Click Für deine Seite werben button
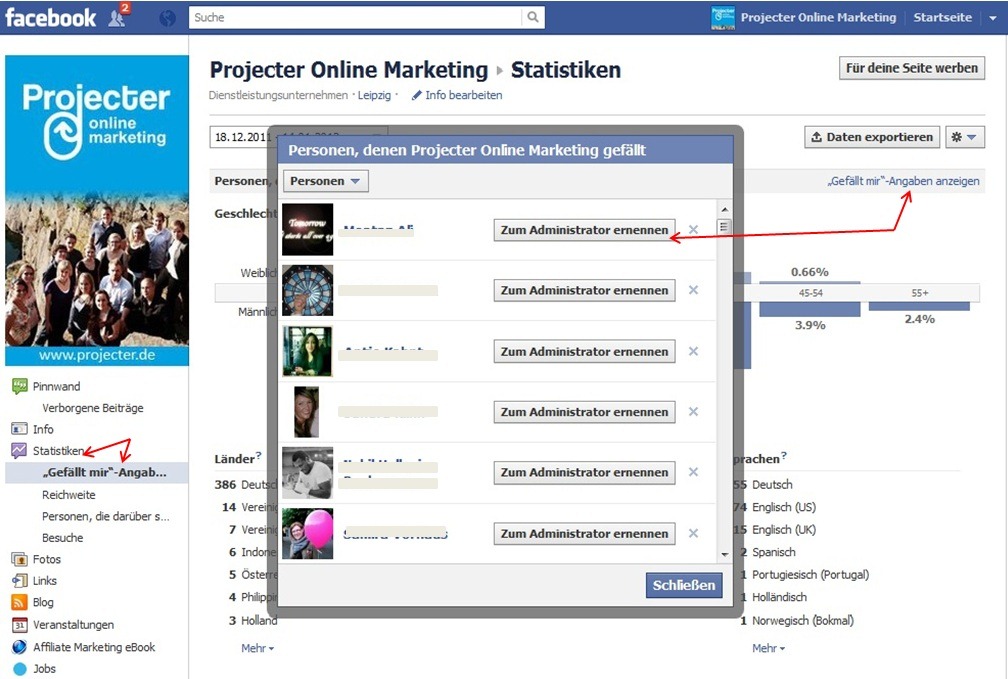Viewport: 1008px width, 679px height. coord(912,68)
